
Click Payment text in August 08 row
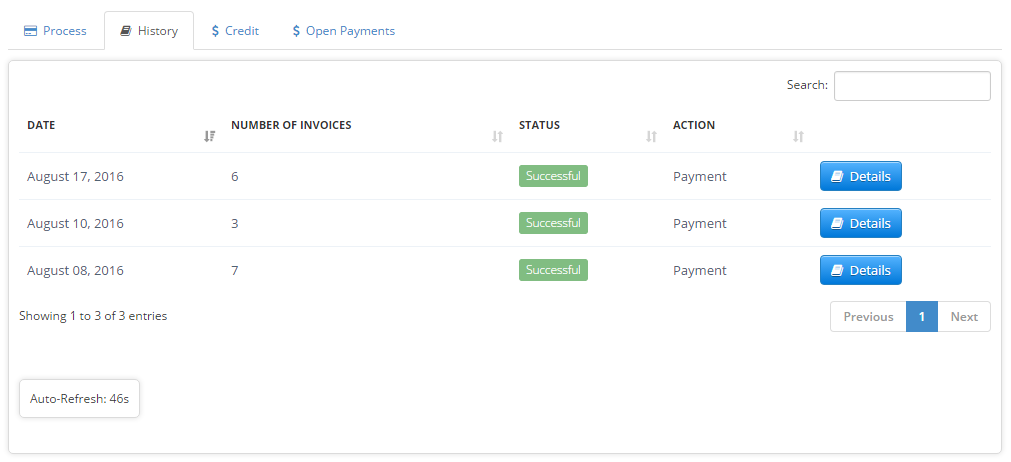[700, 271]
